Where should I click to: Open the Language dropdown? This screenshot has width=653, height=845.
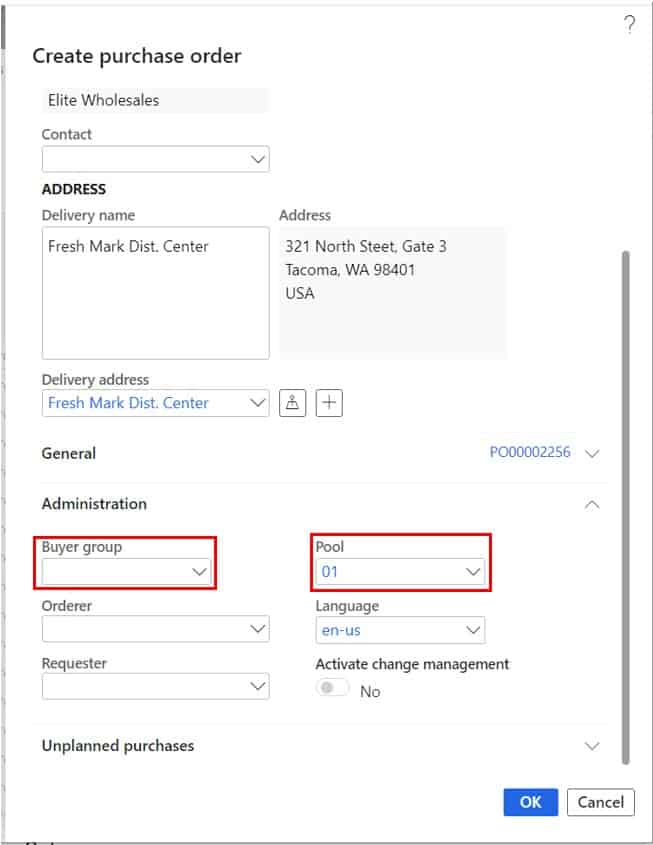pyautogui.click(x=474, y=628)
